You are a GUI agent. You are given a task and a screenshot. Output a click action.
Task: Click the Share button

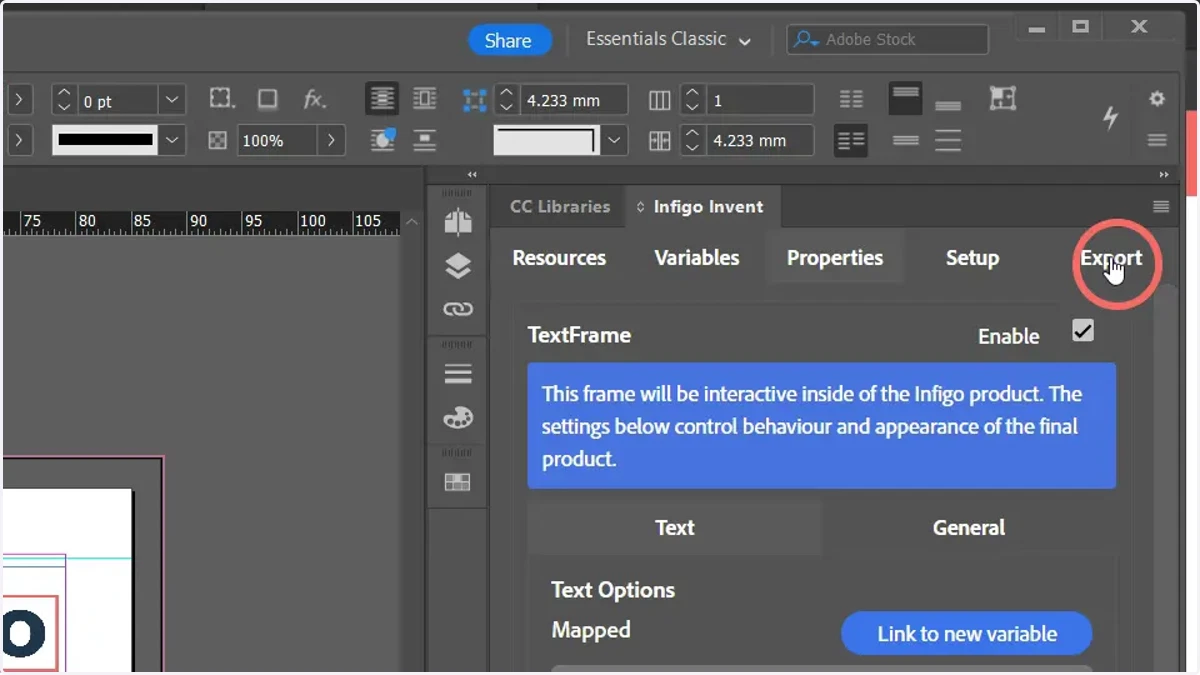[508, 40]
